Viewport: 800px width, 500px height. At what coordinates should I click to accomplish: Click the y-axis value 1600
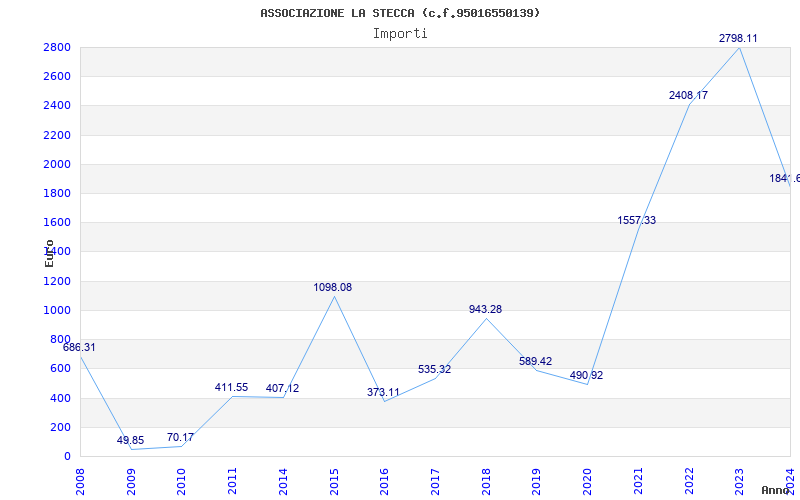[58, 222]
